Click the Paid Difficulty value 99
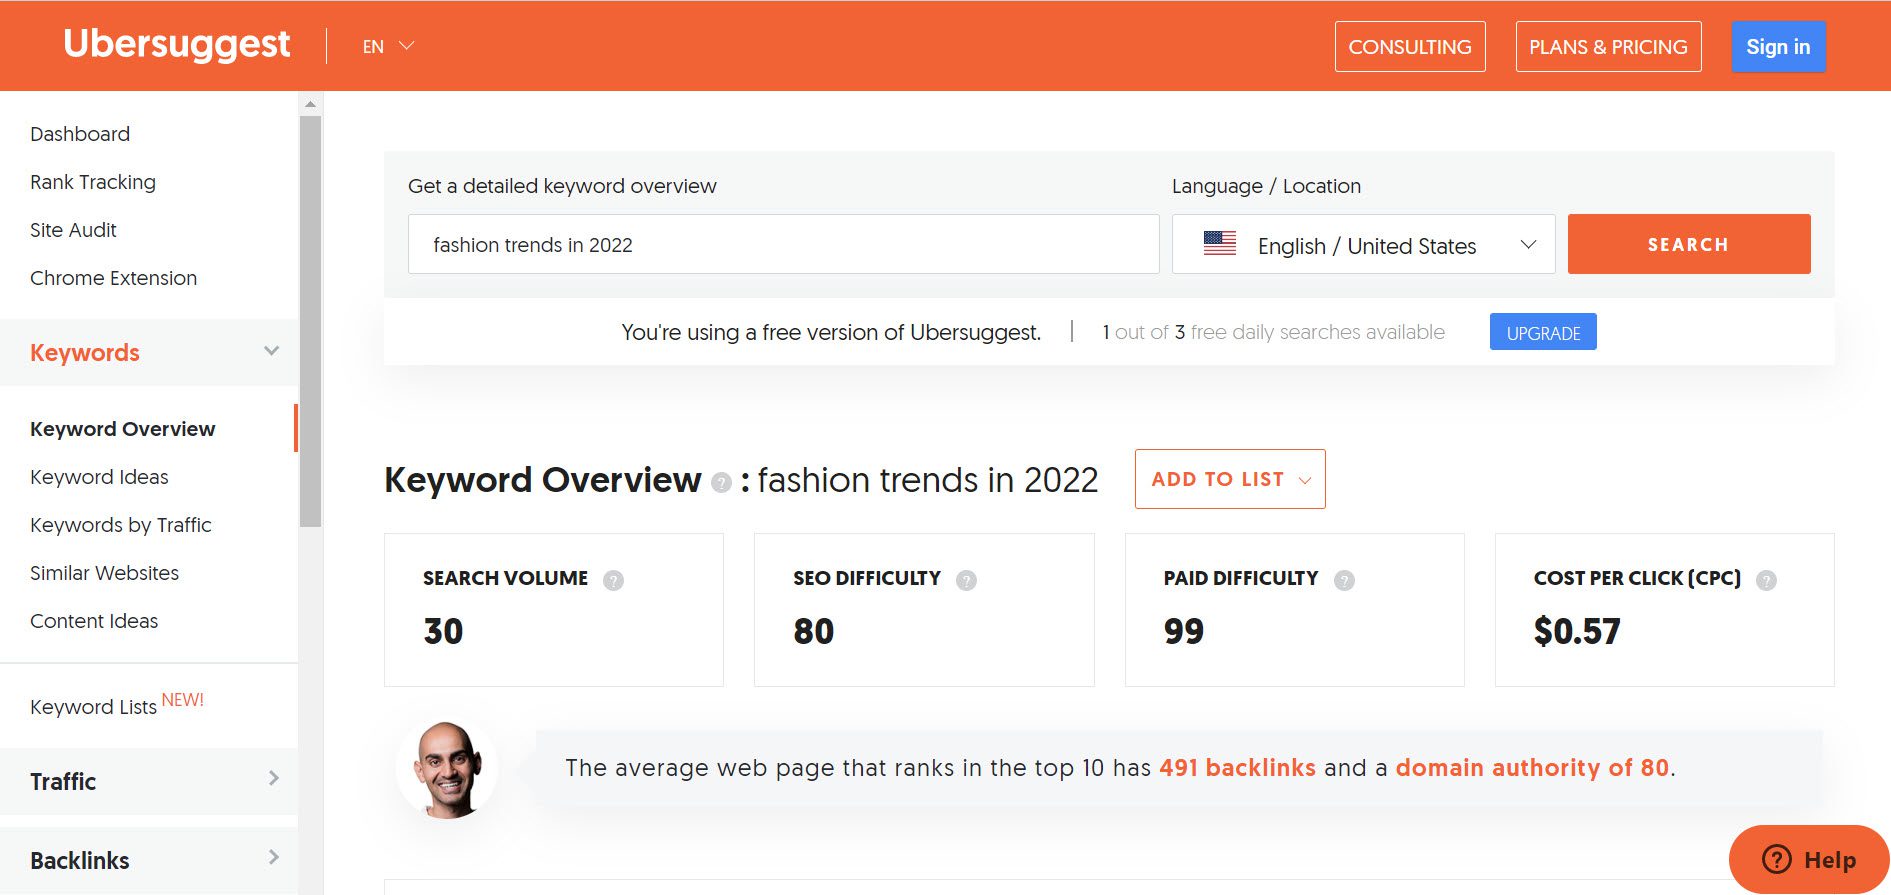 [x=1184, y=631]
